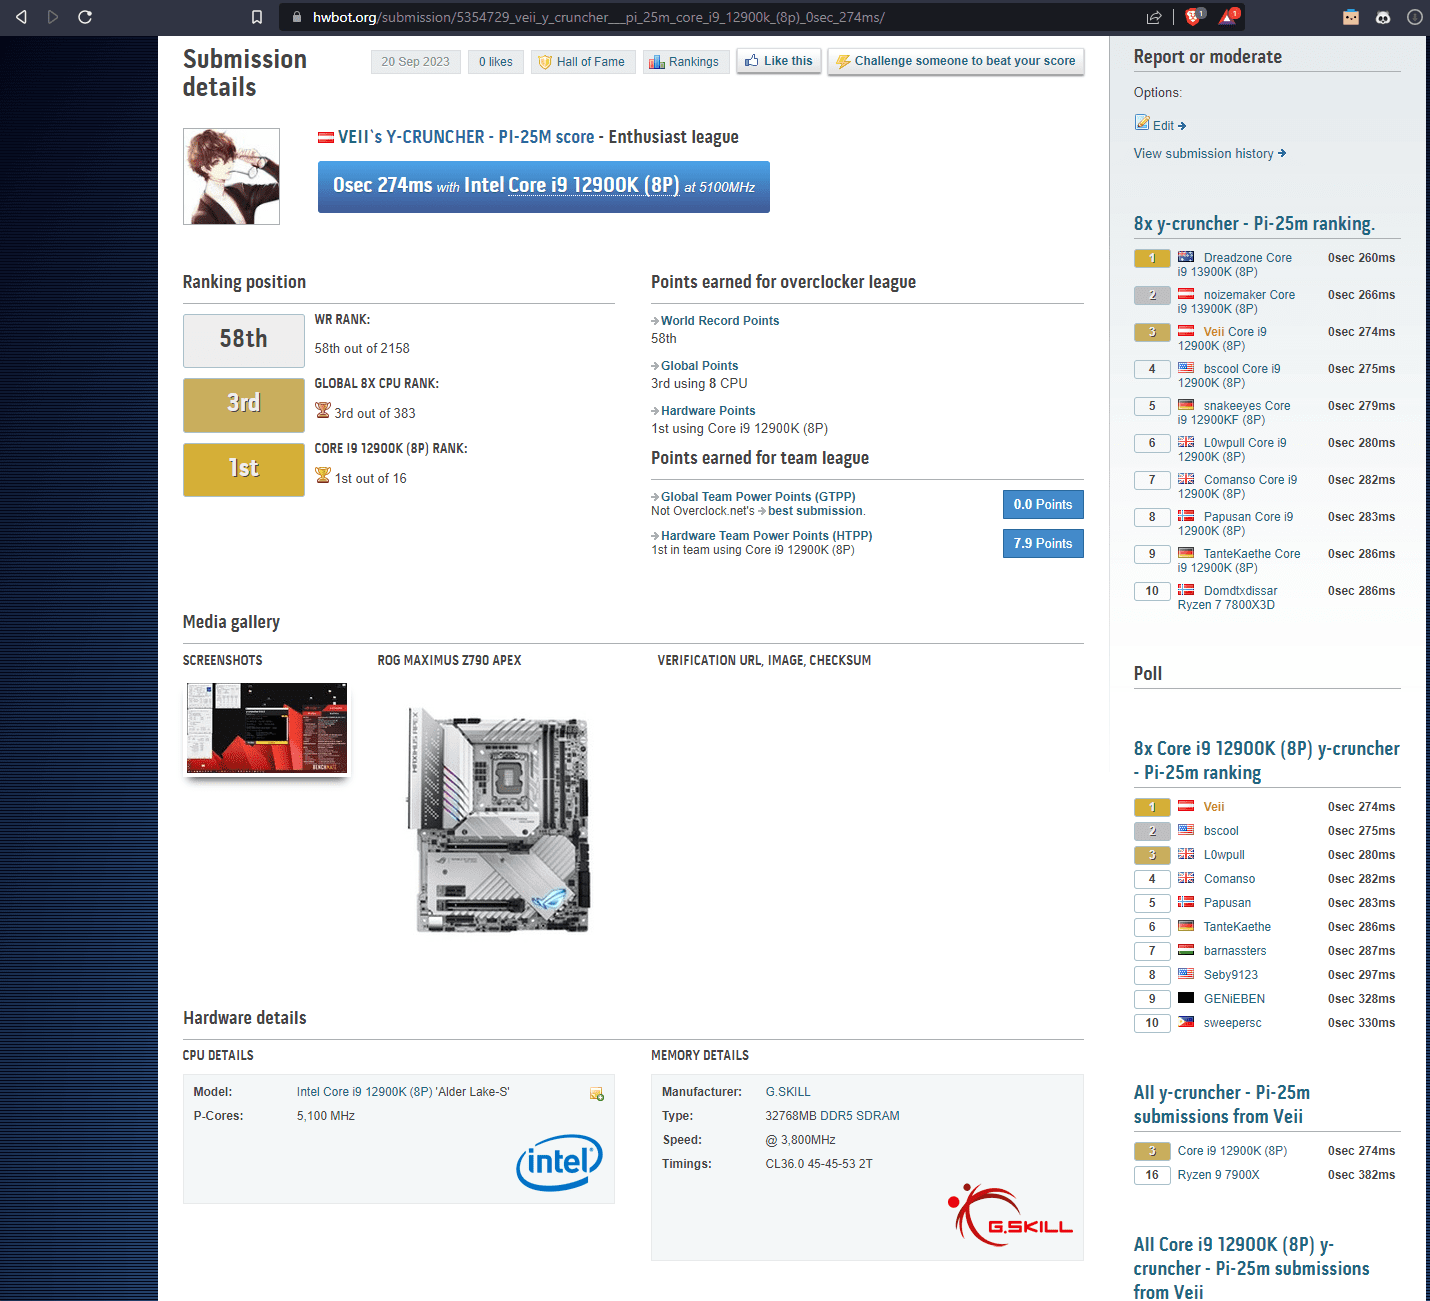Viewport: 1430px width, 1301px height.
Task: Click the Austria flag next to VEII's title
Action: coord(326,138)
